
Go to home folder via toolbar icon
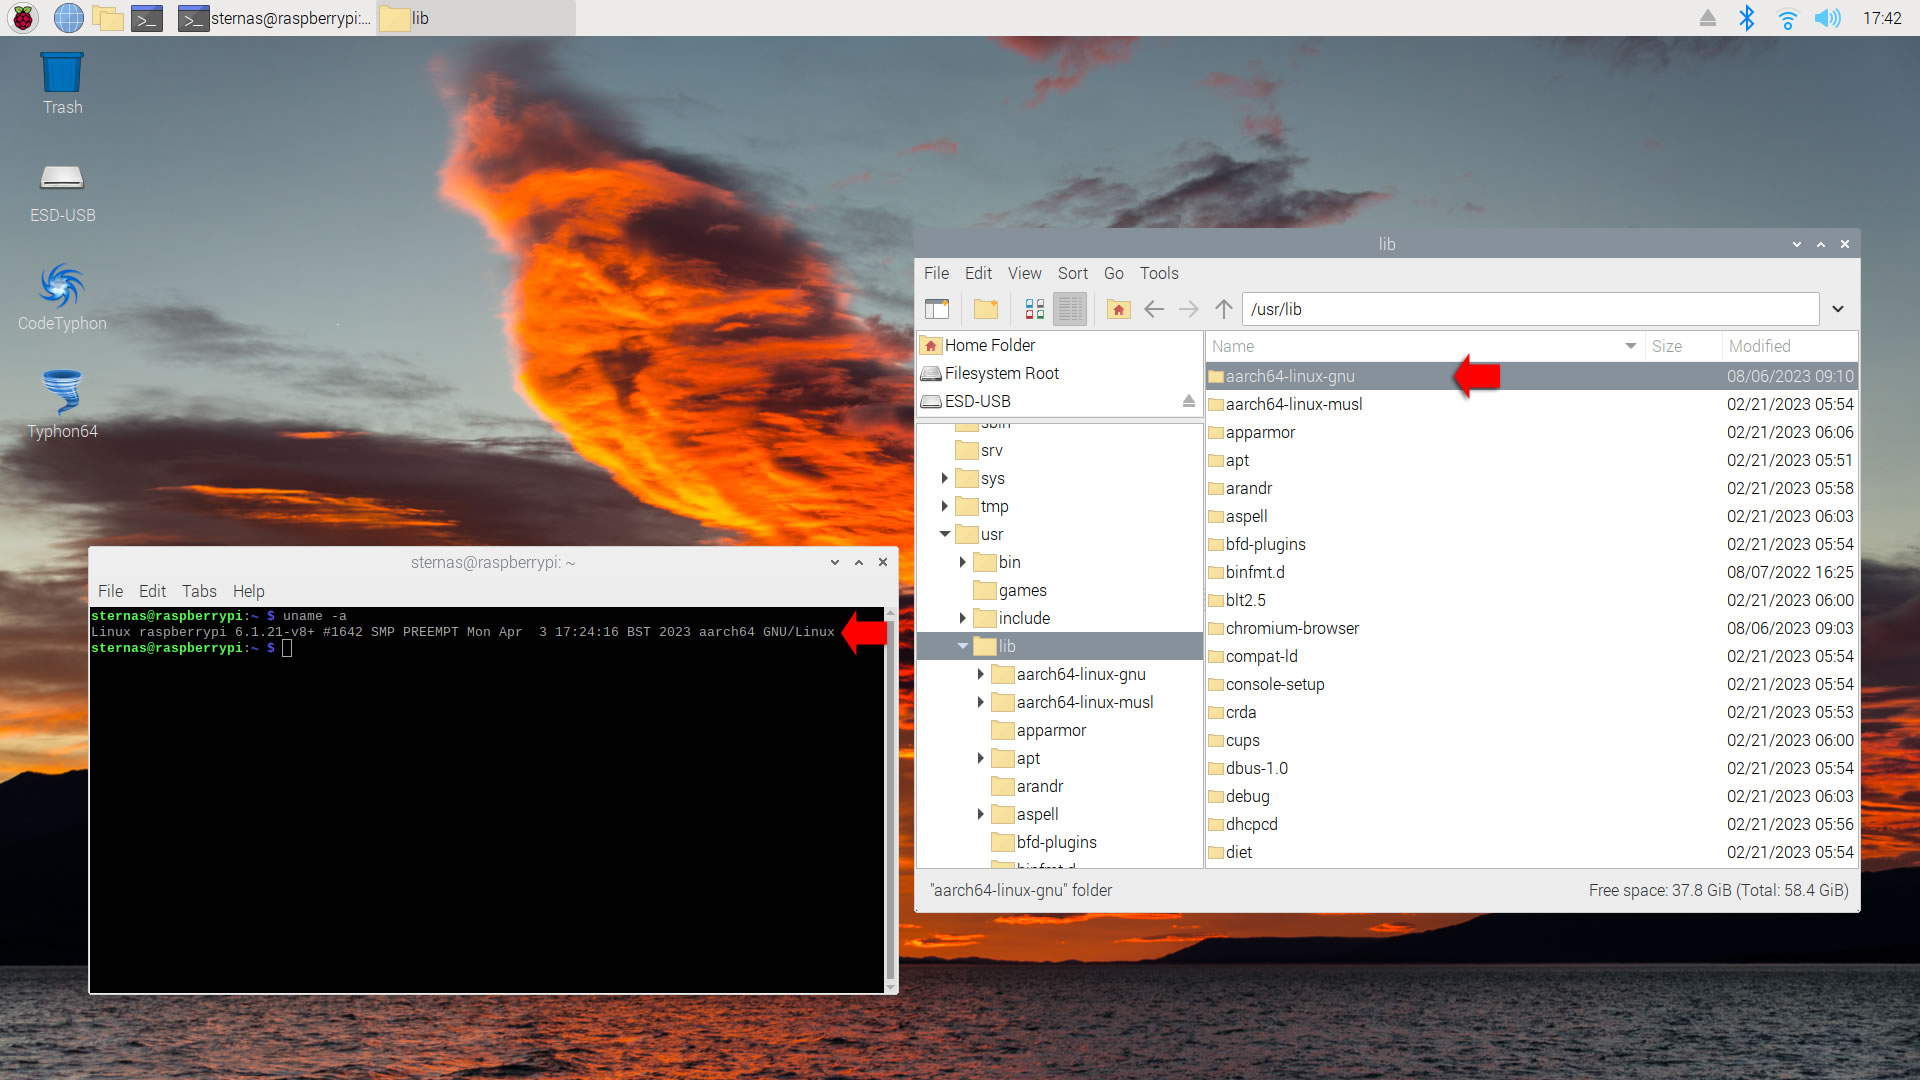click(1119, 309)
